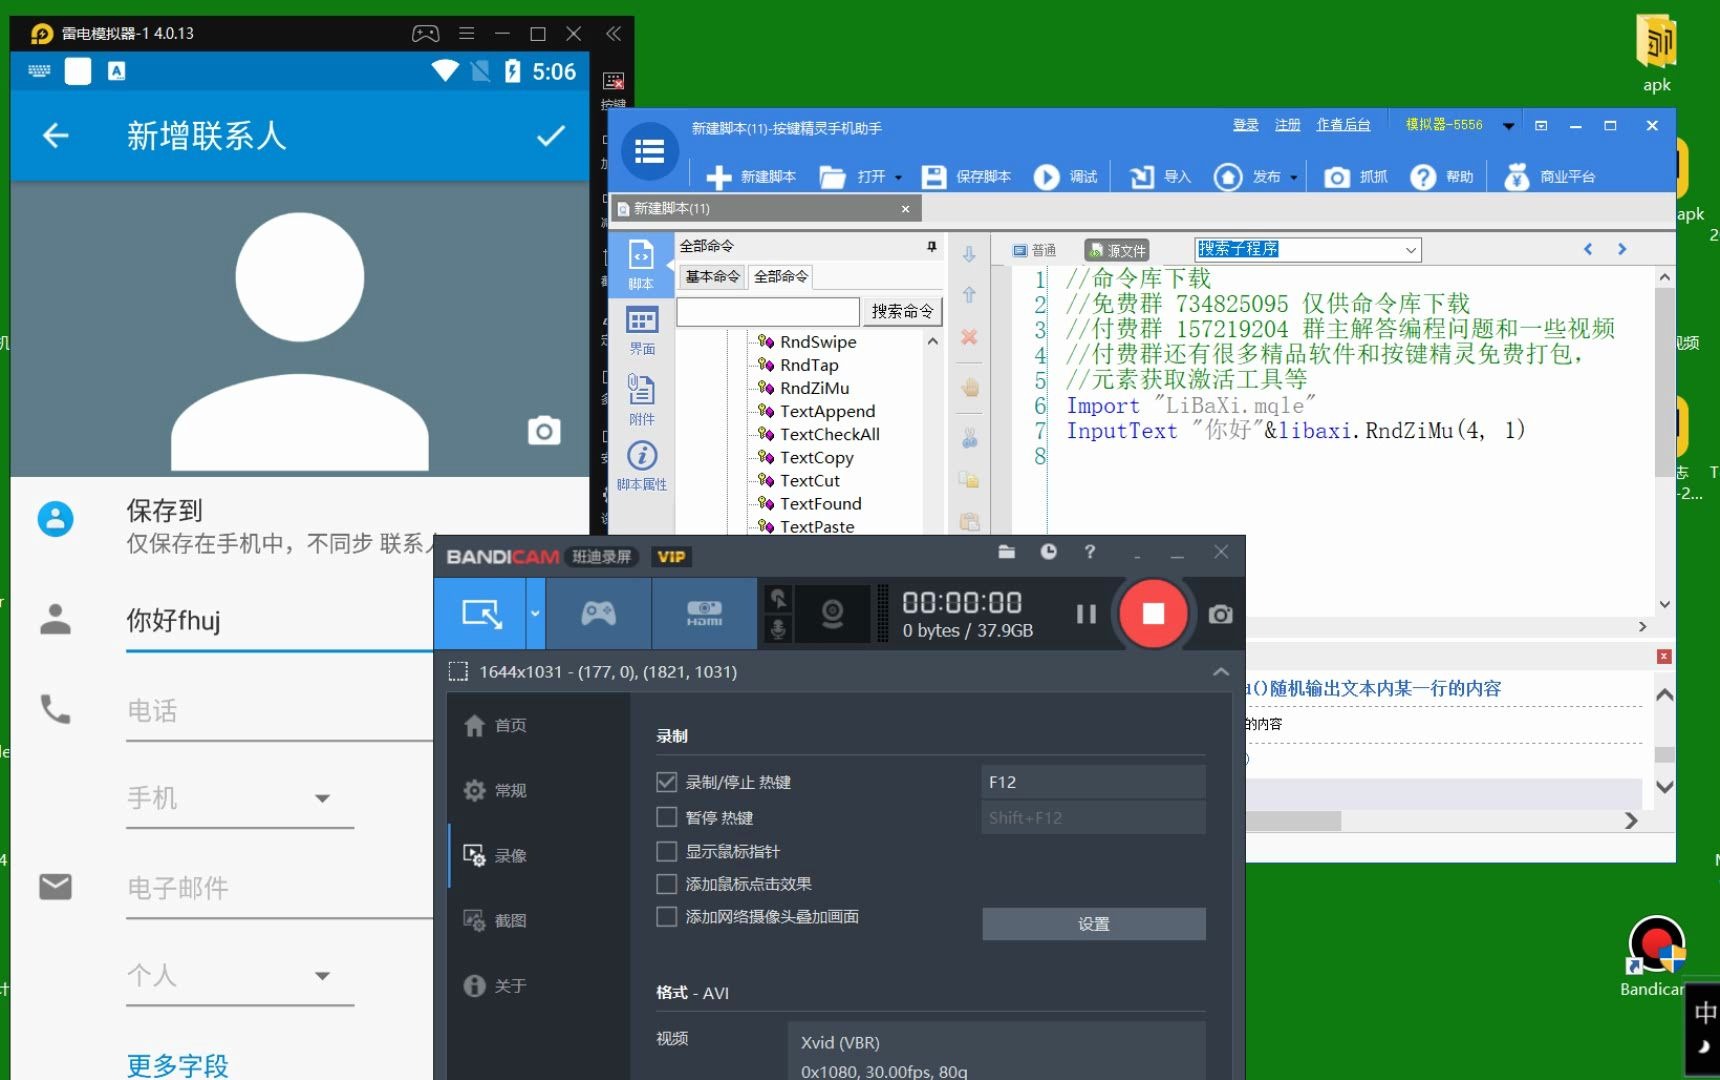Run 调试 debug on the script
The image size is (1720, 1080).
1066,177
